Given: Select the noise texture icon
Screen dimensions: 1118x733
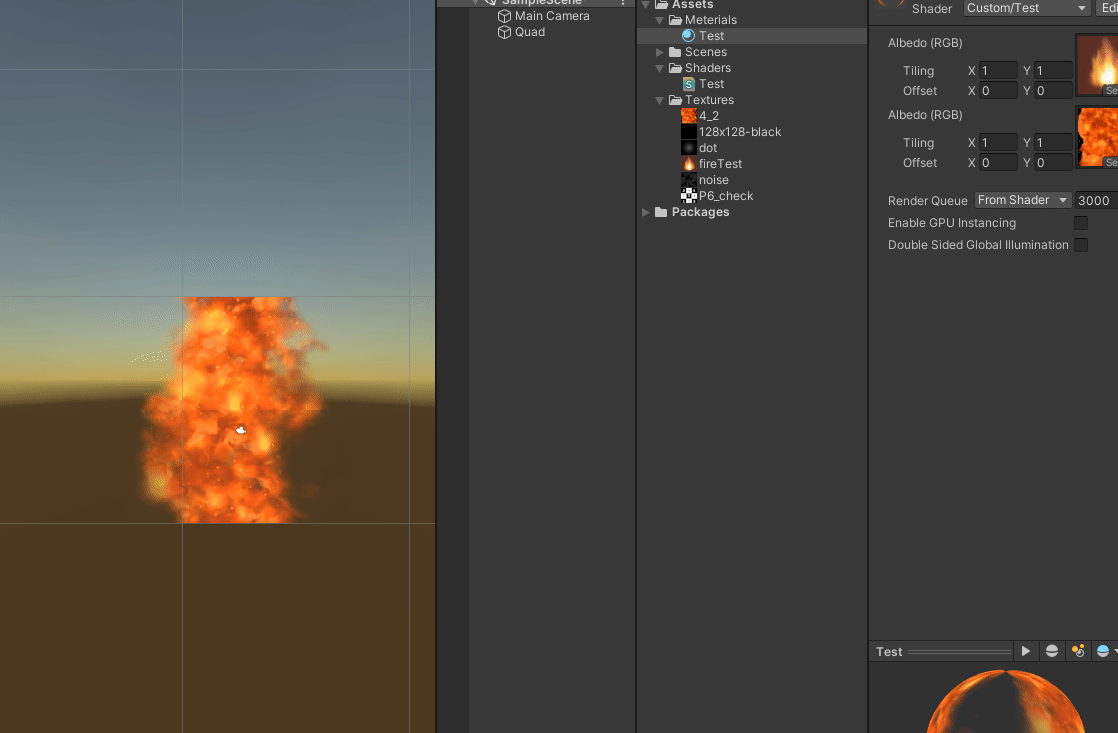Looking at the screenshot, I should 688,180.
